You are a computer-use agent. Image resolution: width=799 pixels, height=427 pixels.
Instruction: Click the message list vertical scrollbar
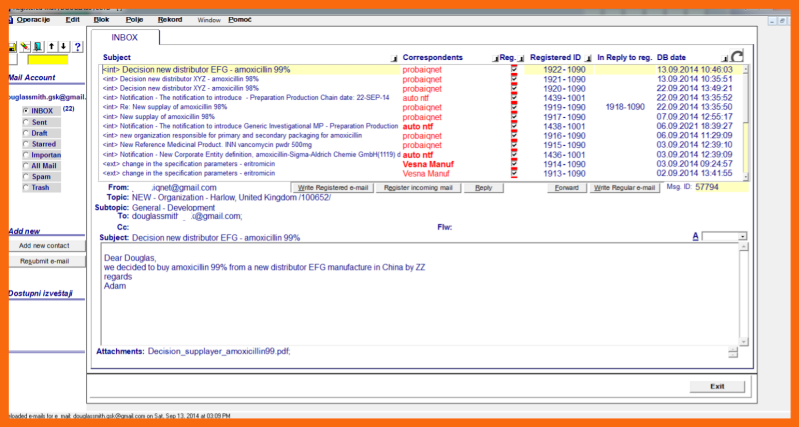pyautogui.click(x=746, y=122)
